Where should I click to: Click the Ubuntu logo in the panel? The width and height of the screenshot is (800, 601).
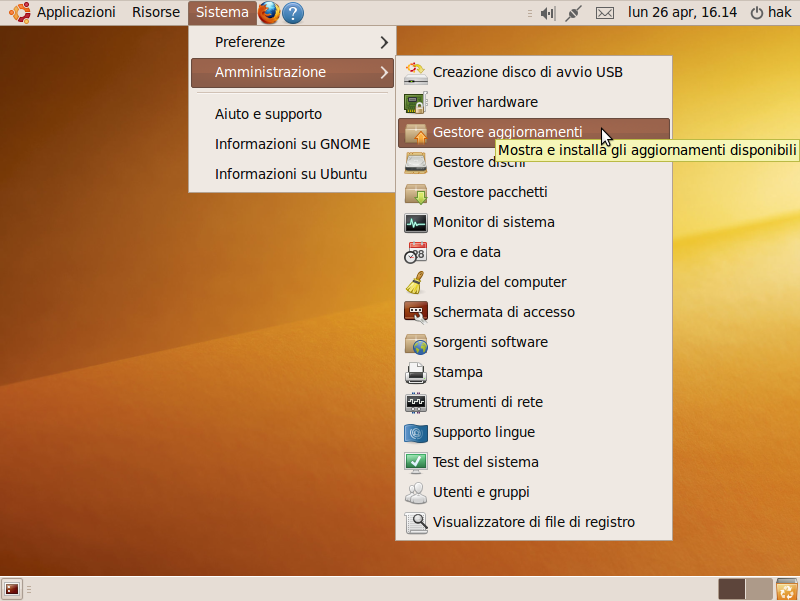[19, 12]
